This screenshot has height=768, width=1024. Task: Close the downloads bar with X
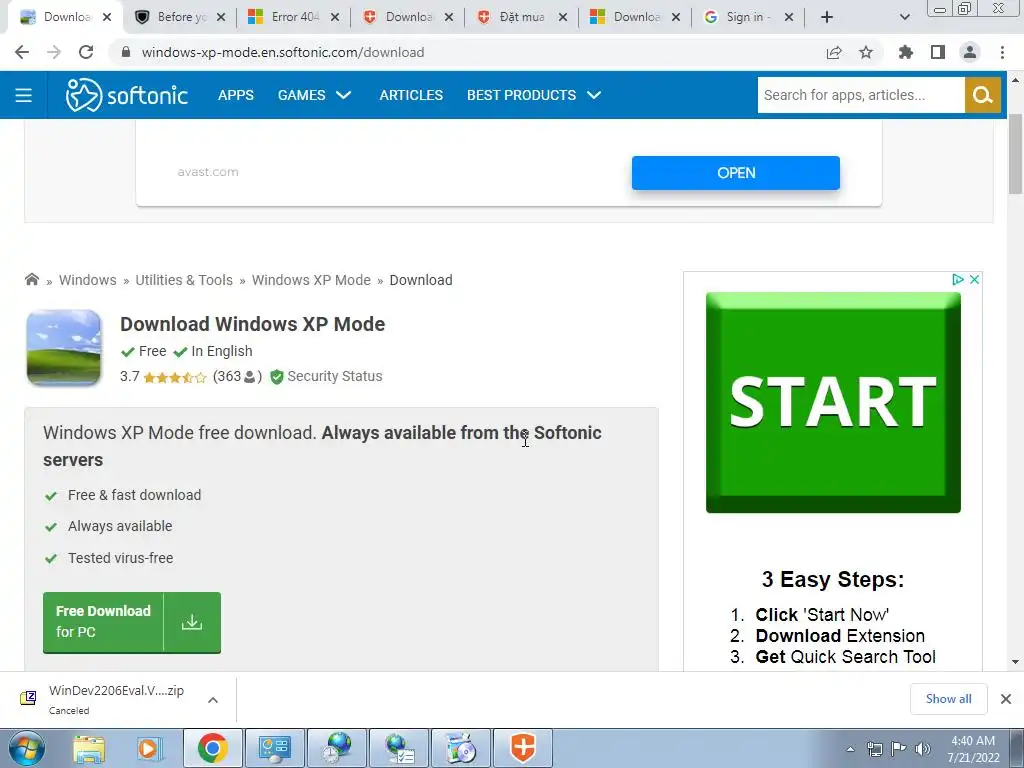pyautogui.click(x=1006, y=699)
